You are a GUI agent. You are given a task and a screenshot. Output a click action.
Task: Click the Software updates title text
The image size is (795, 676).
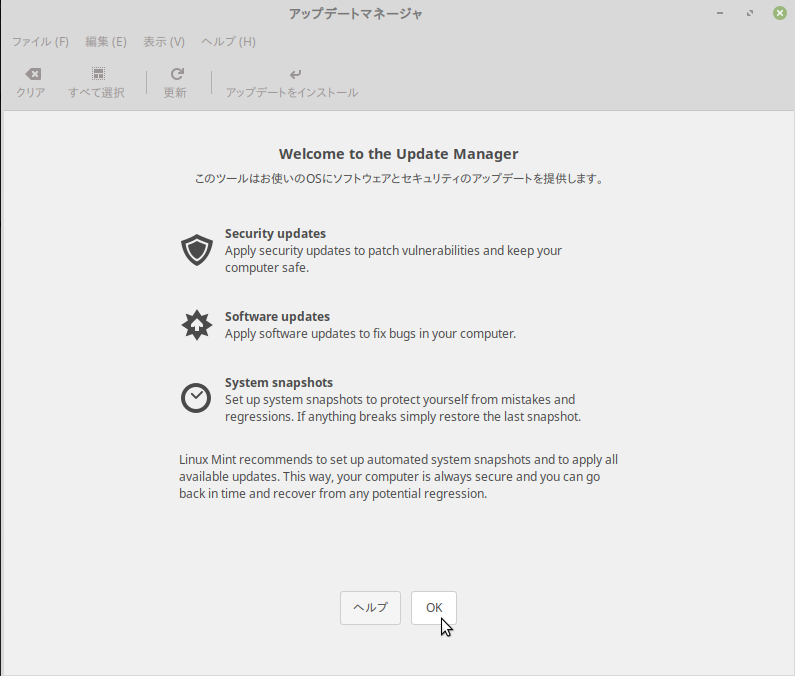point(277,316)
